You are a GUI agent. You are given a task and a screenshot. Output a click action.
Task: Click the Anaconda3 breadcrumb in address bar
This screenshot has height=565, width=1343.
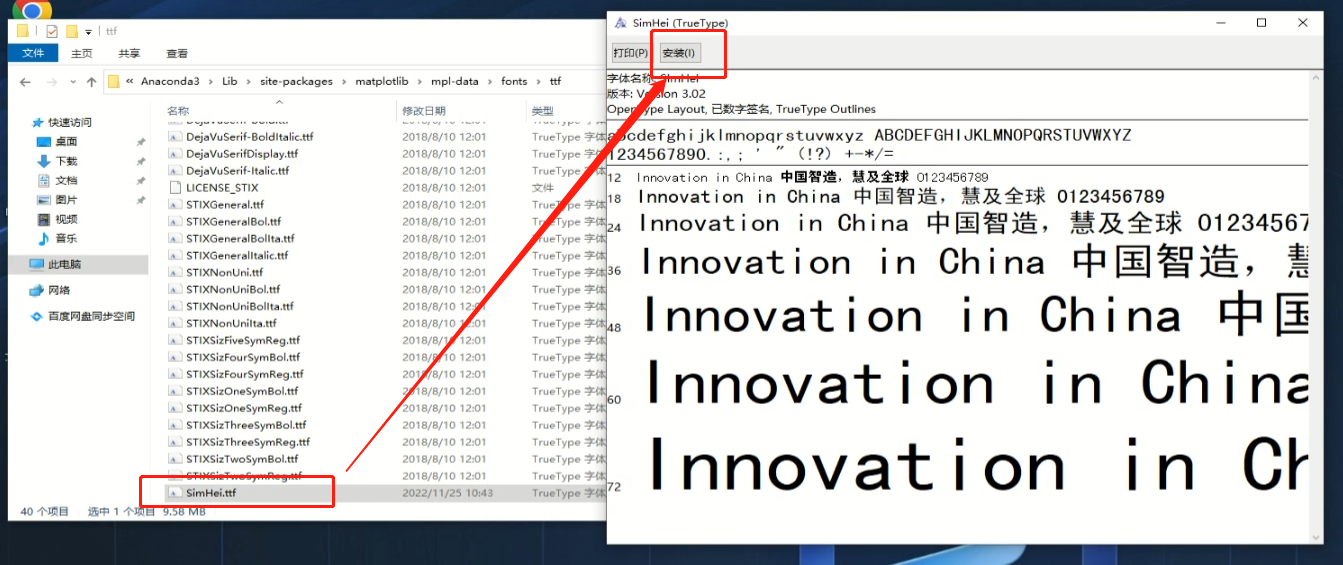click(x=170, y=82)
